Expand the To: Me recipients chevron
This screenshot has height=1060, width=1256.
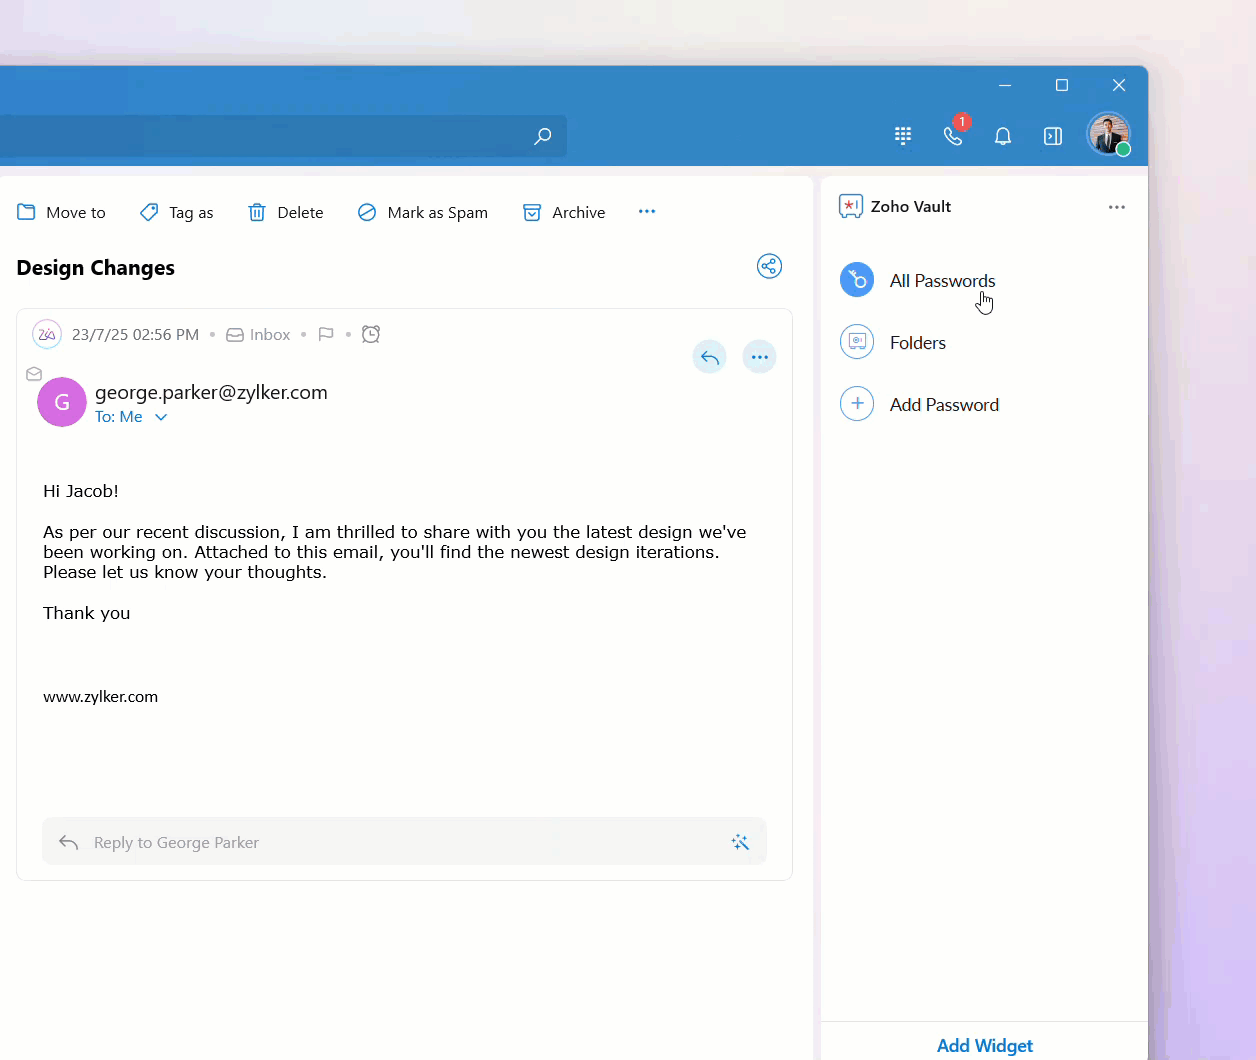pyautogui.click(x=161, y=417)
